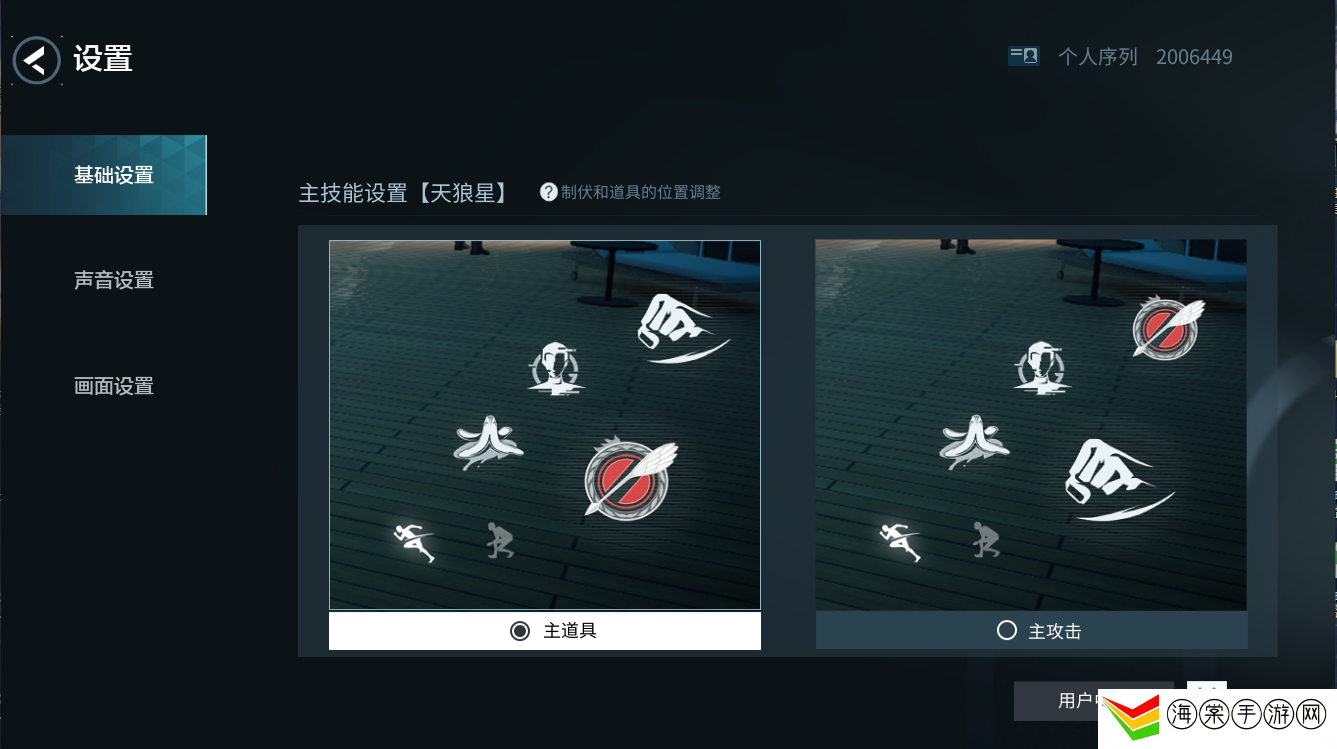This screenshot has width=1337, height=749.
Task: Choose the left skill layout preview image
Action: (545, 425)
